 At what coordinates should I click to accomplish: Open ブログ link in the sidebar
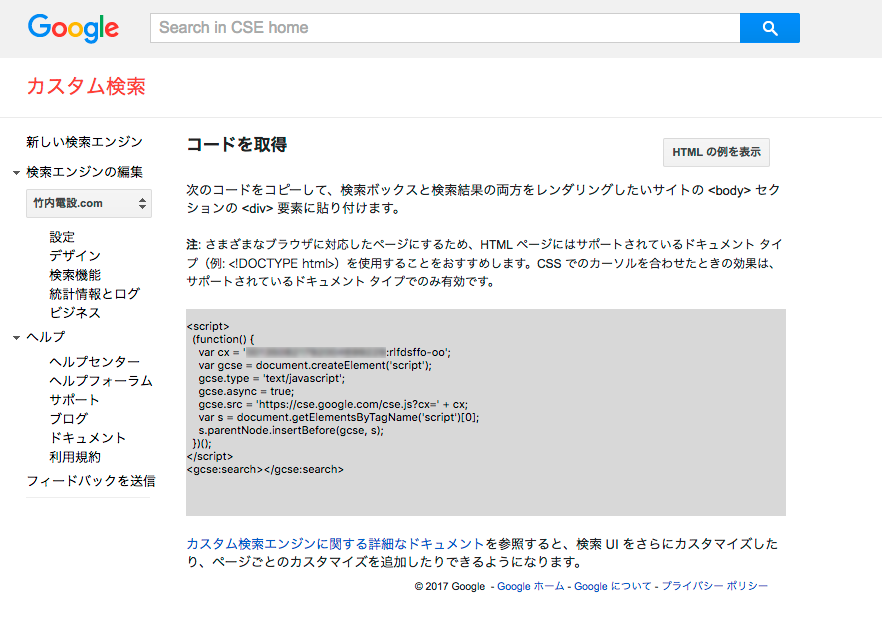pos(69,419)
